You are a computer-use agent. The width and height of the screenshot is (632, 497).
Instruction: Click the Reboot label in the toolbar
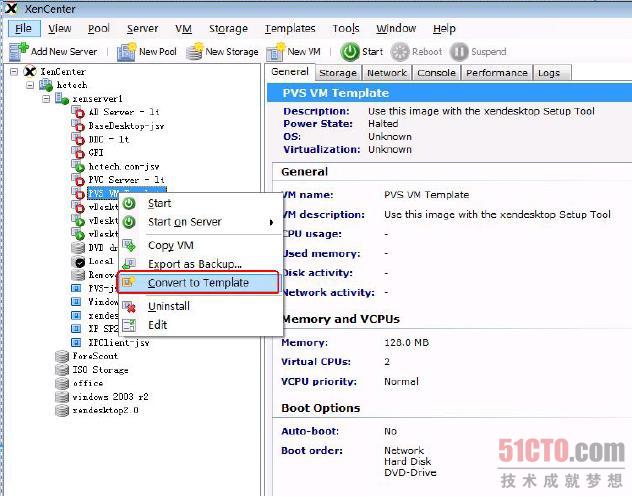pyautogui.click(x=427, y=52)
